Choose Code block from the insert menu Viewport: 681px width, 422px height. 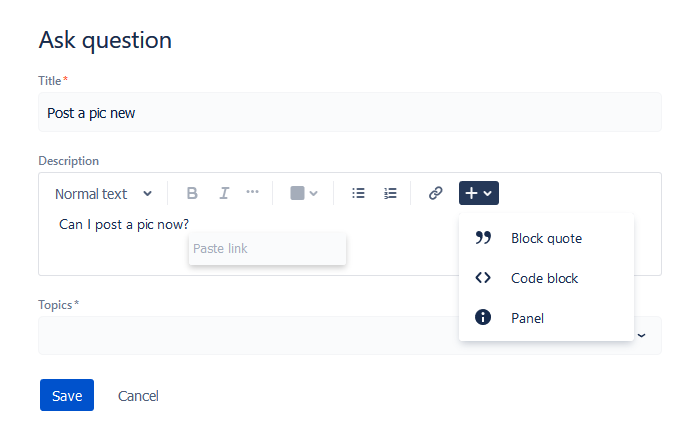pyautogui.click(x=546, y=278)
